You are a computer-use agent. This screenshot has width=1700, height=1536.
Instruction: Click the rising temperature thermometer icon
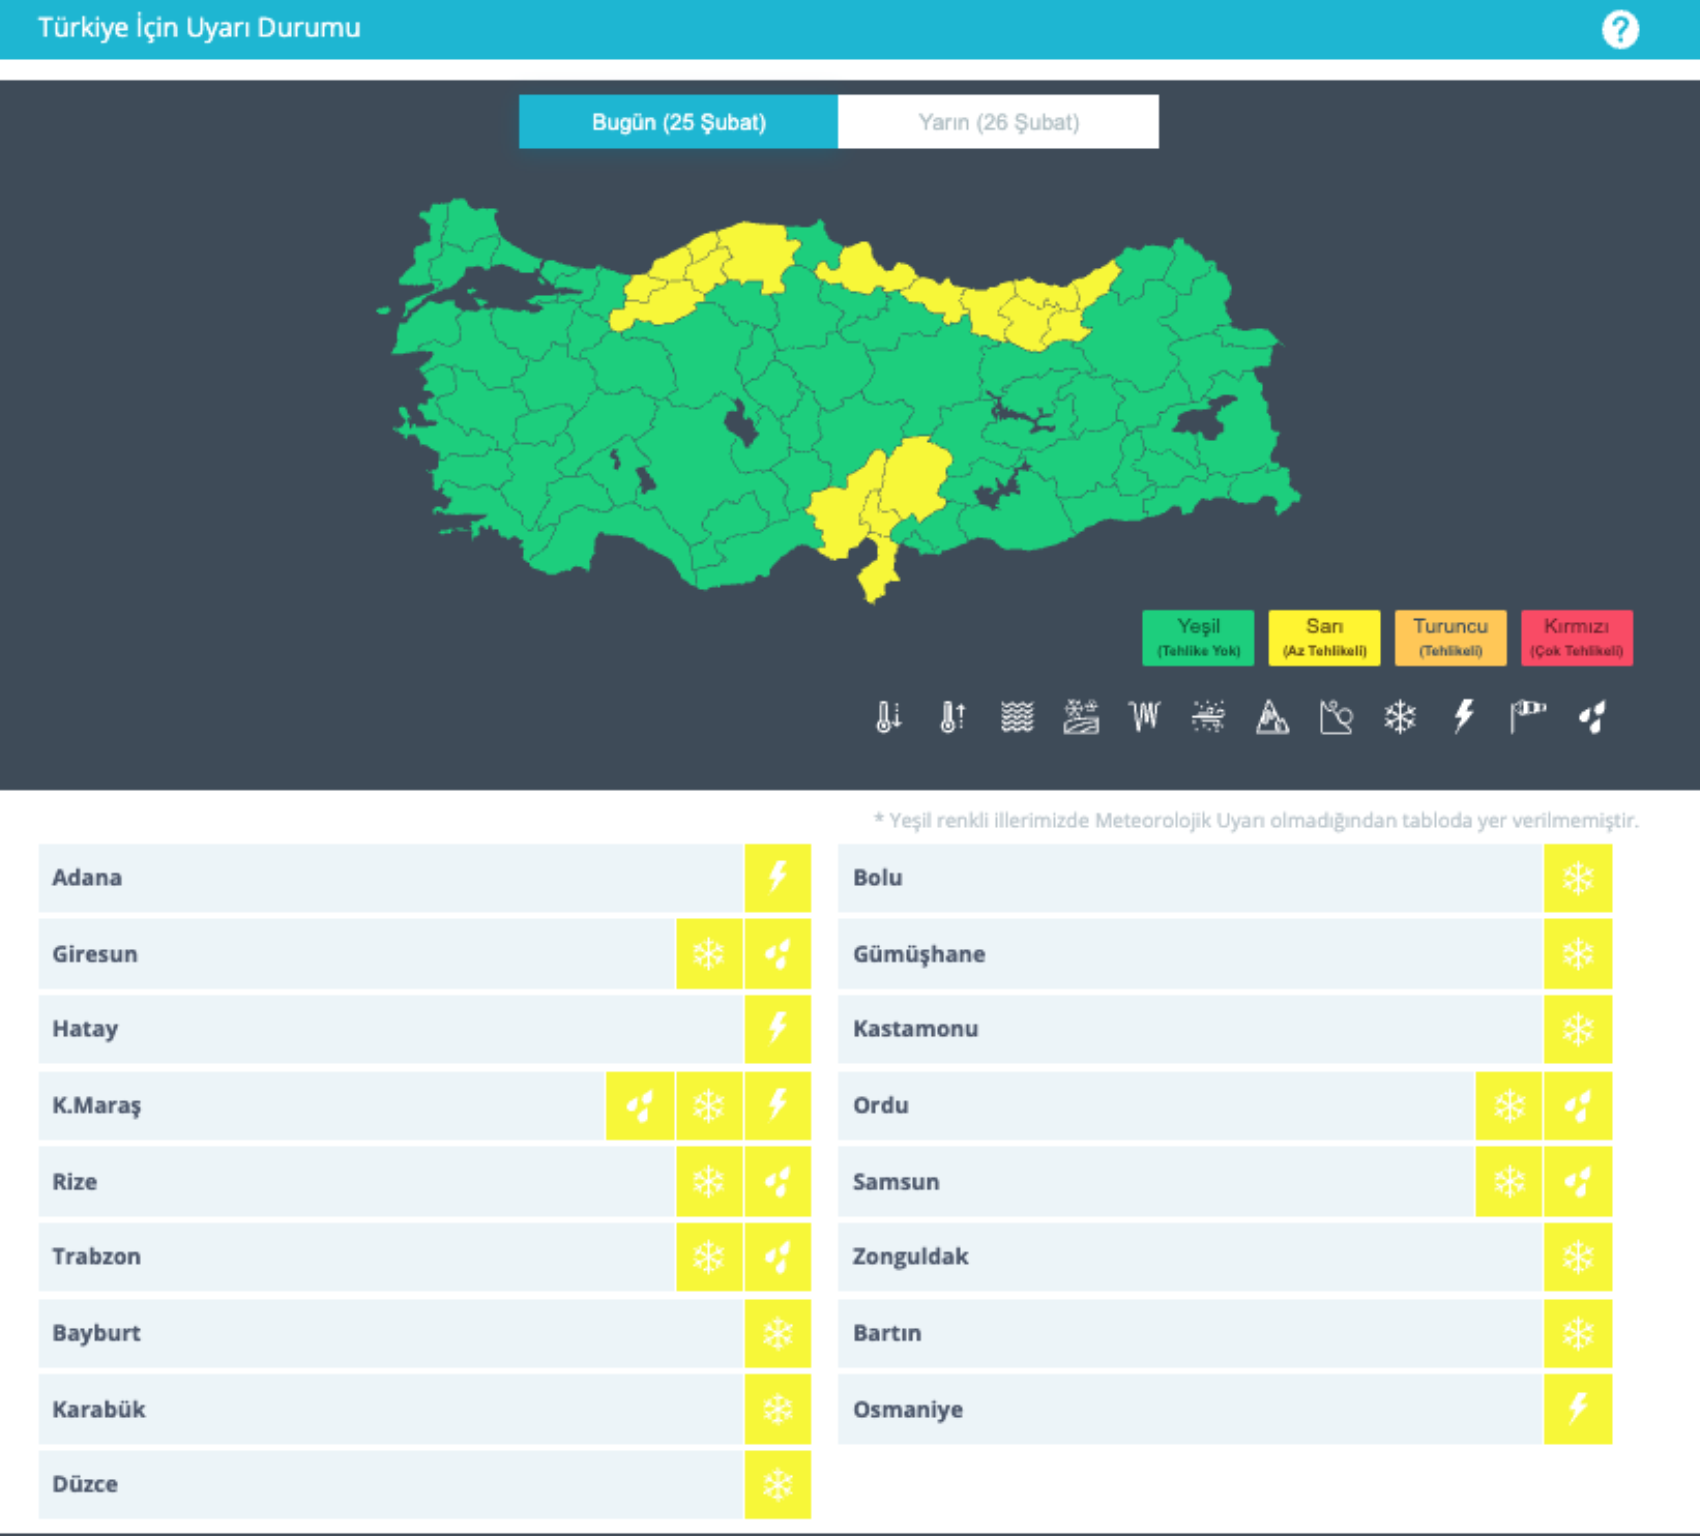coord(952,717)
